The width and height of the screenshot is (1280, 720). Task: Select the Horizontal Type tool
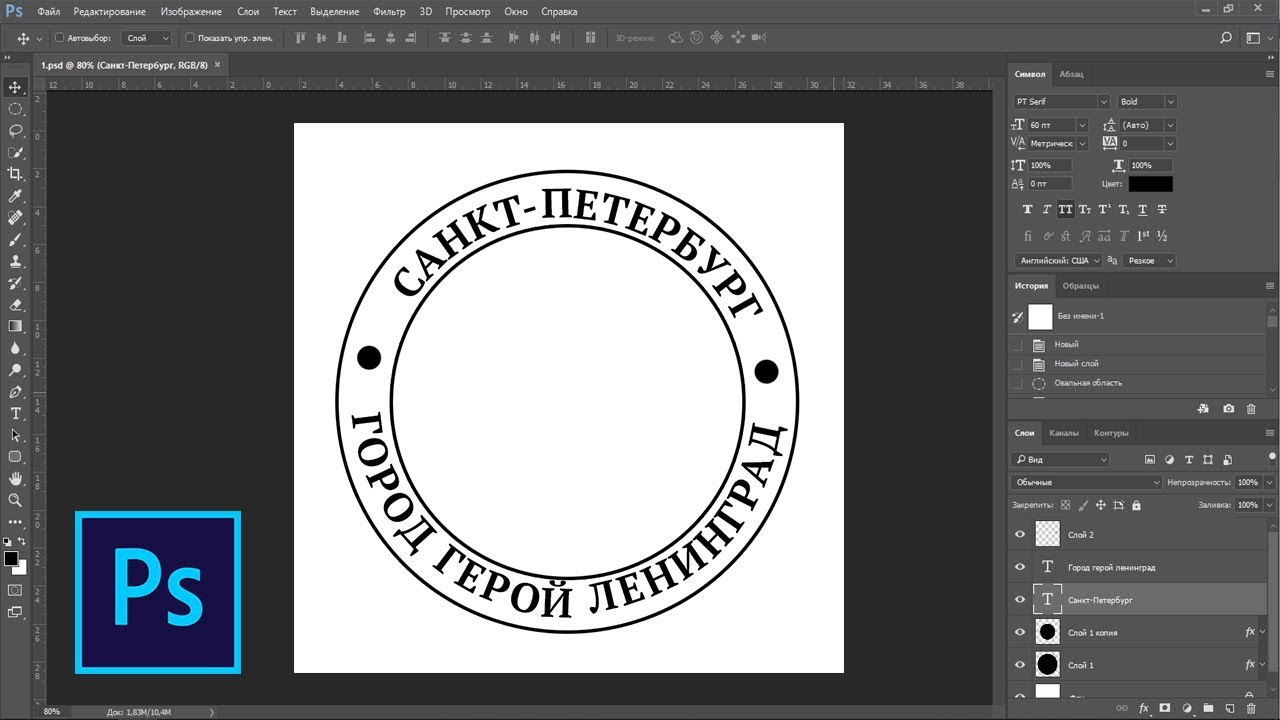pyautogui.click(x=15, y=414)
